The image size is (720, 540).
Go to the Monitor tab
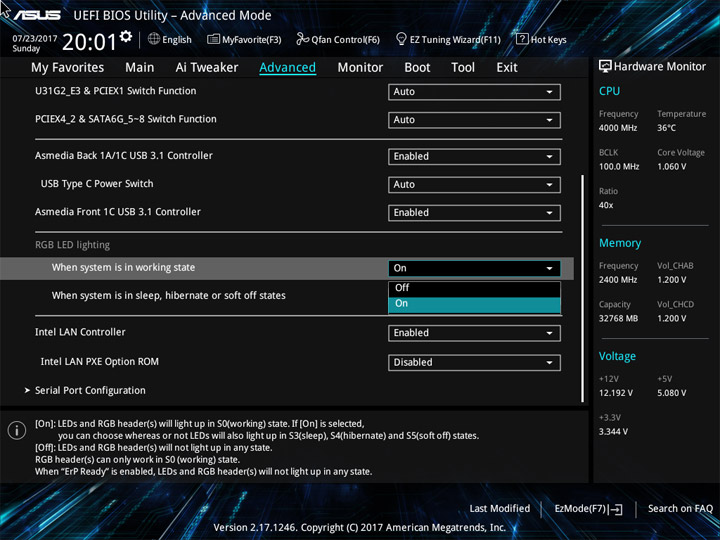(x=360, y=68)
